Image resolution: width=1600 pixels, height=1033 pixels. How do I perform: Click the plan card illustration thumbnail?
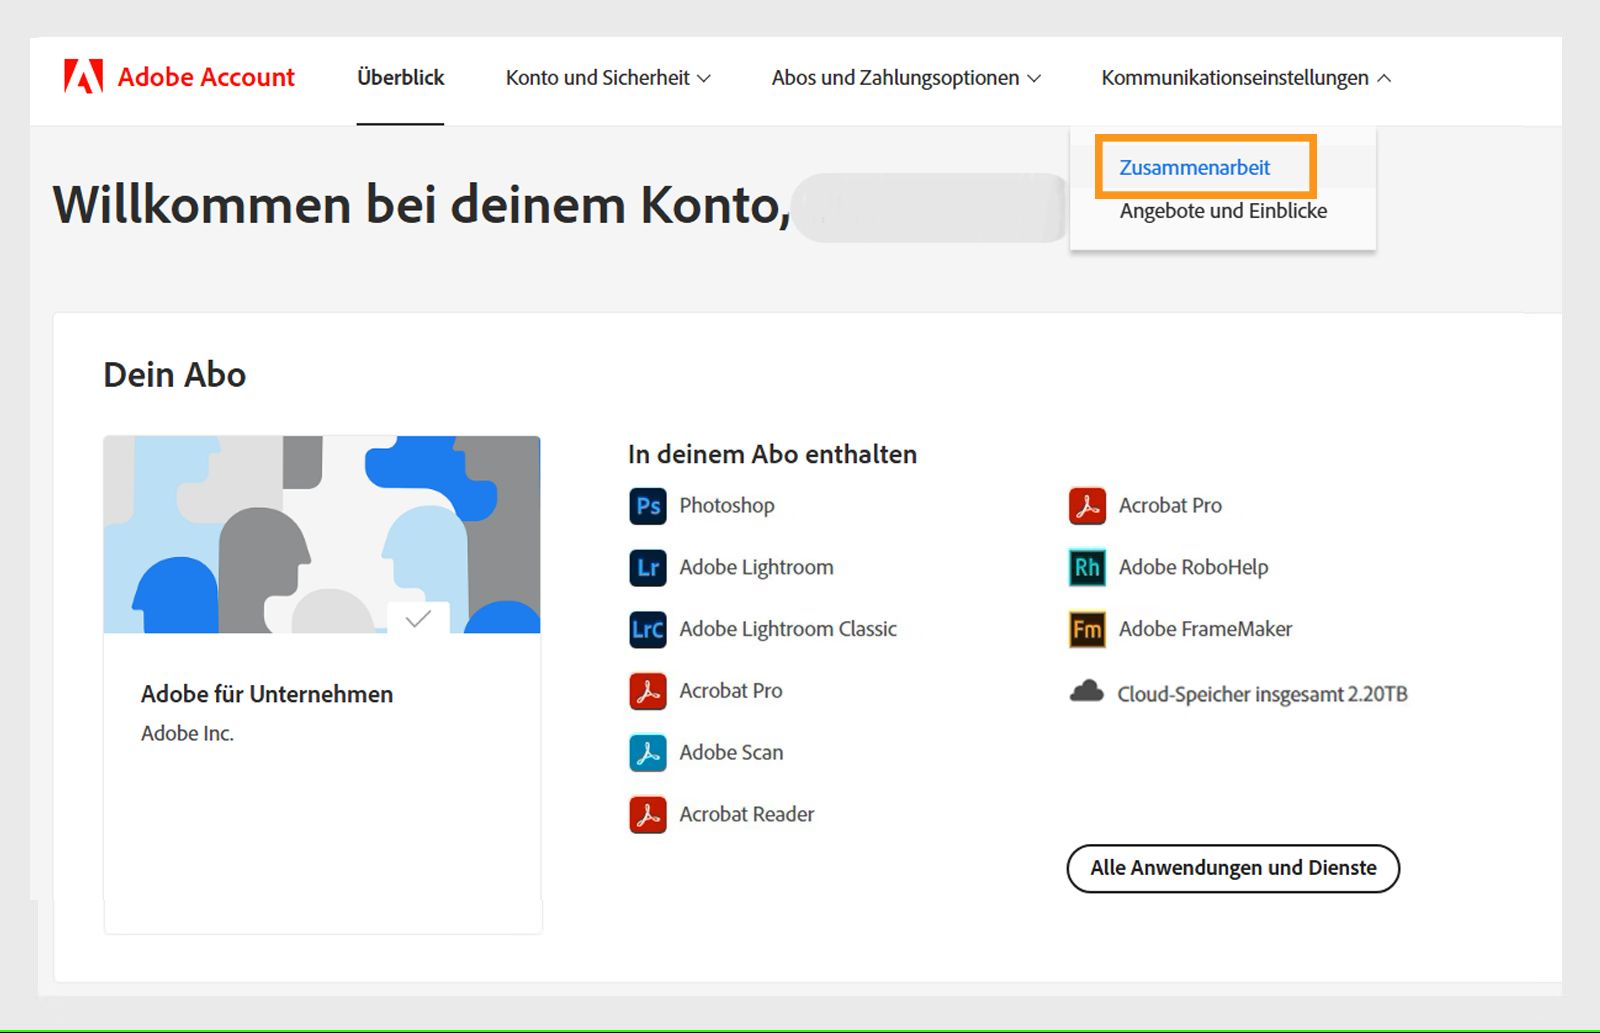322,534
